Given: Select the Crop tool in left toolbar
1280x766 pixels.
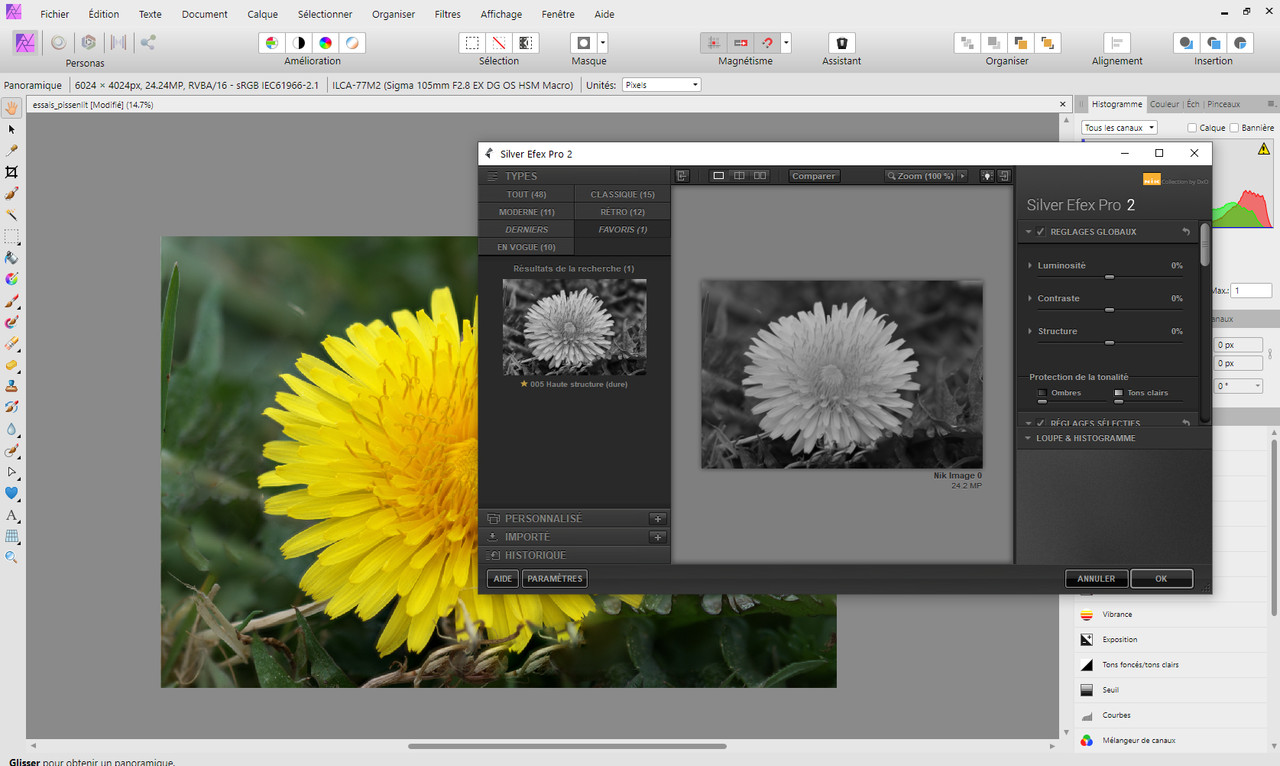Looking at the screenshot, I should (x=12, y=172).
